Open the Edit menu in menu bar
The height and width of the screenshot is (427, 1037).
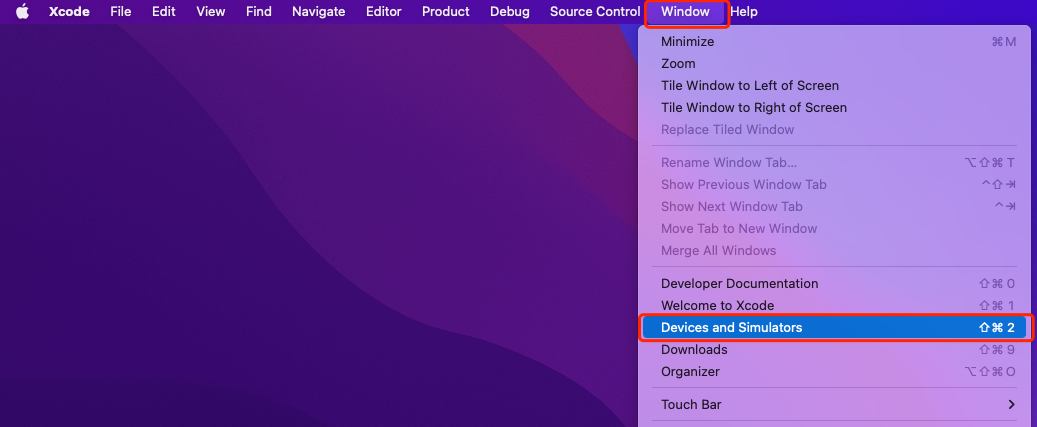[164, 12]
